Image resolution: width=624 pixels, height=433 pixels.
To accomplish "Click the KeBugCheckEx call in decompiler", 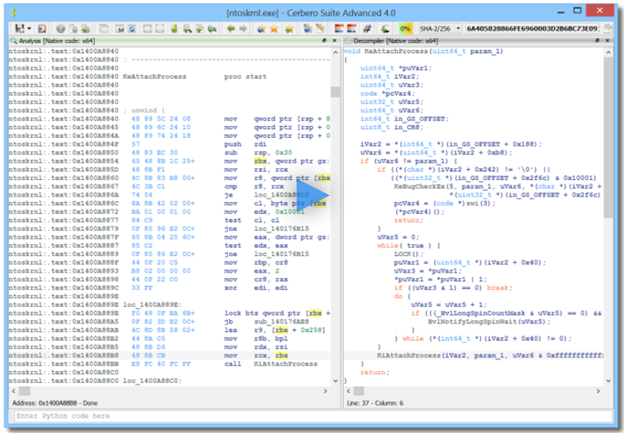I will pos(497,186).
